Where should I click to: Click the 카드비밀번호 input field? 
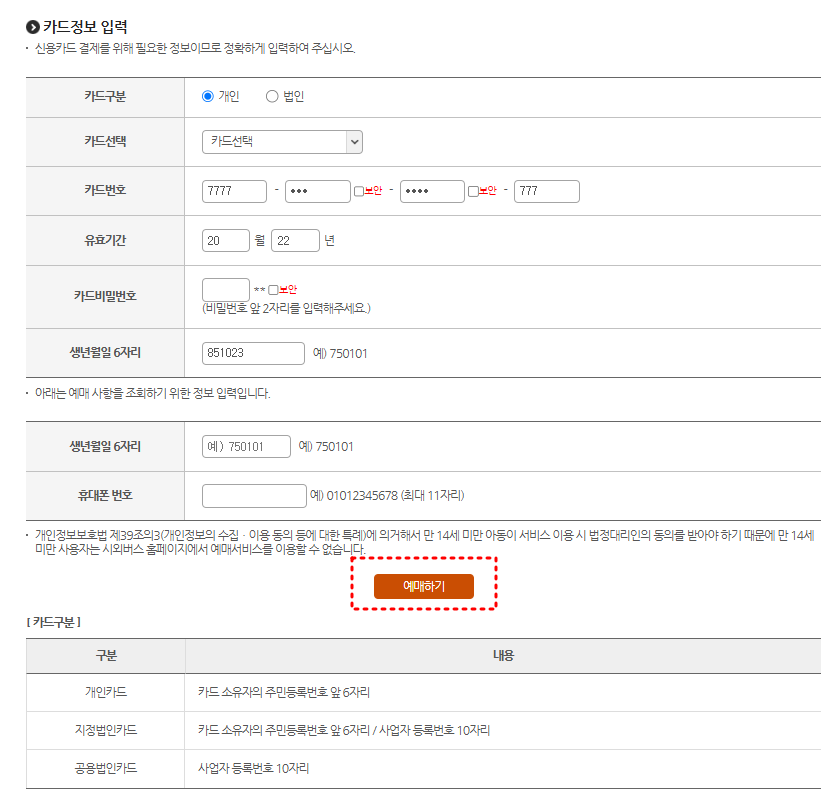click(225, 289)
